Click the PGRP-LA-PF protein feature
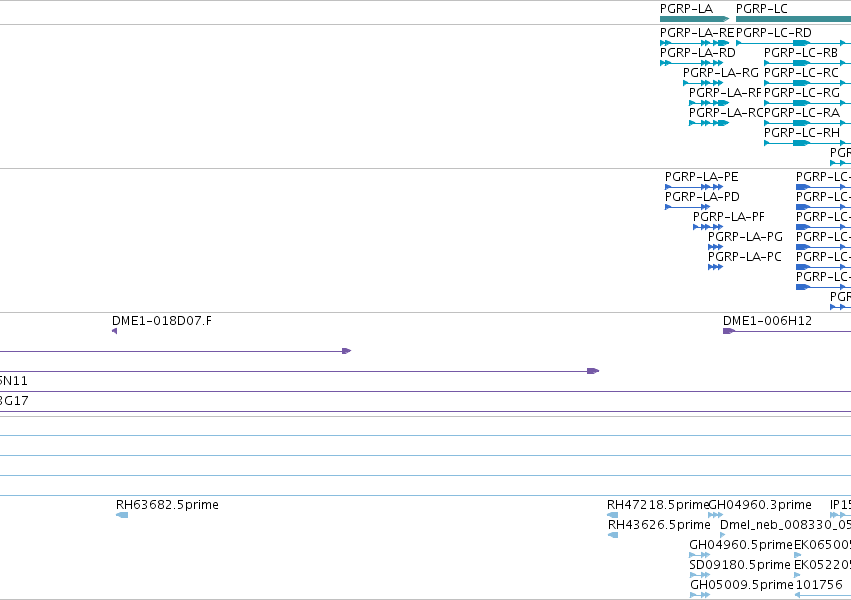This screenshot has width=851, height=600. [708, 227]
